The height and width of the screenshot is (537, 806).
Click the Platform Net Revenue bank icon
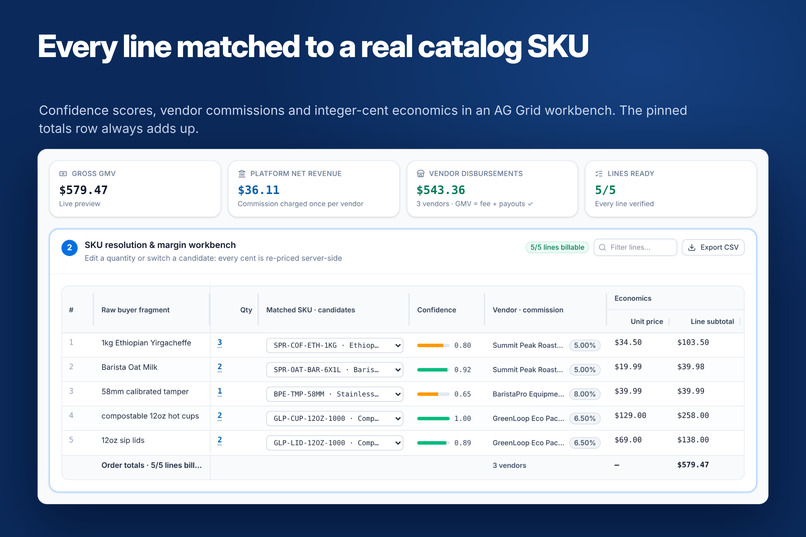tap(242, 174)
